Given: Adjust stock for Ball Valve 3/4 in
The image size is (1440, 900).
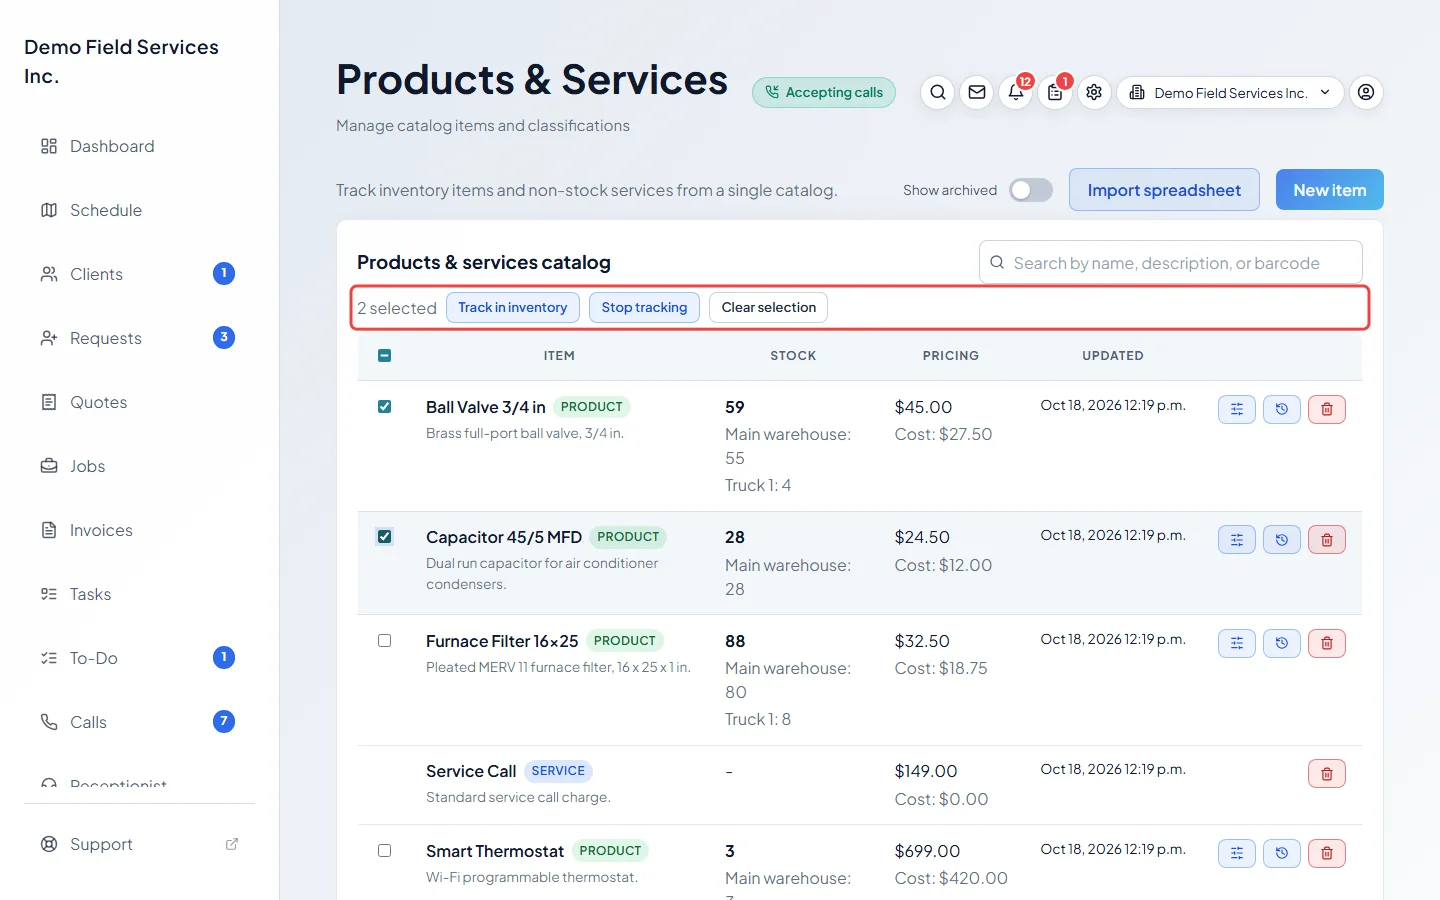Looking at the screenshot, I should [1237, 409].
